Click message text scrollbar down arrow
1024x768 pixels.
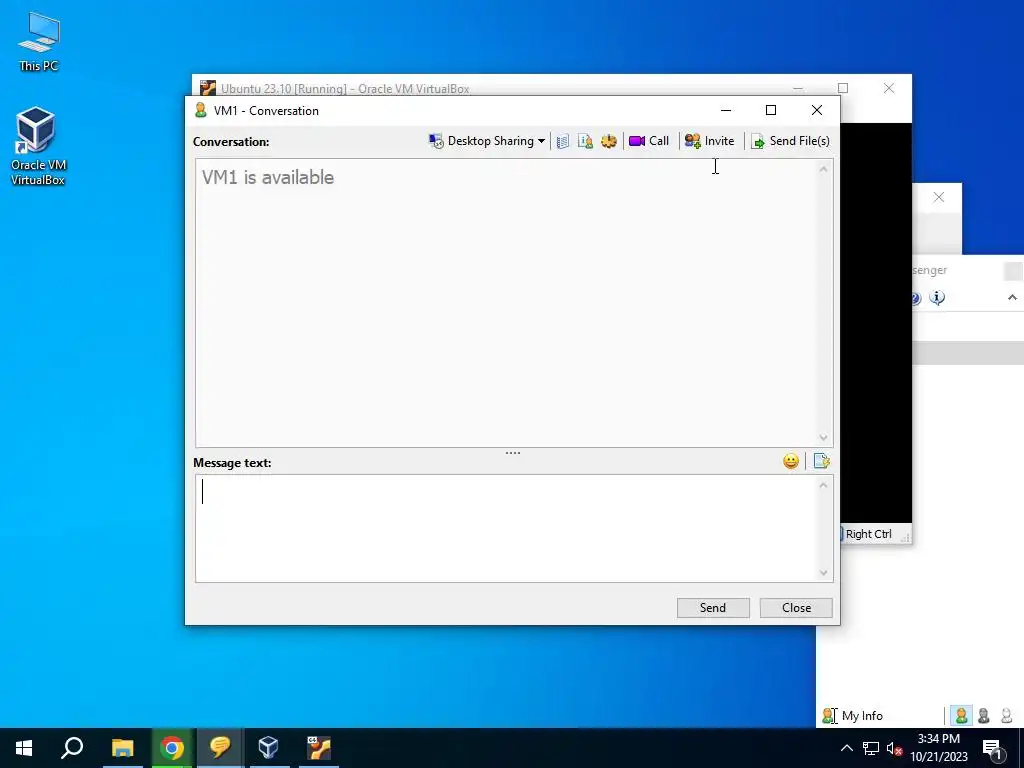pos(824,573)
